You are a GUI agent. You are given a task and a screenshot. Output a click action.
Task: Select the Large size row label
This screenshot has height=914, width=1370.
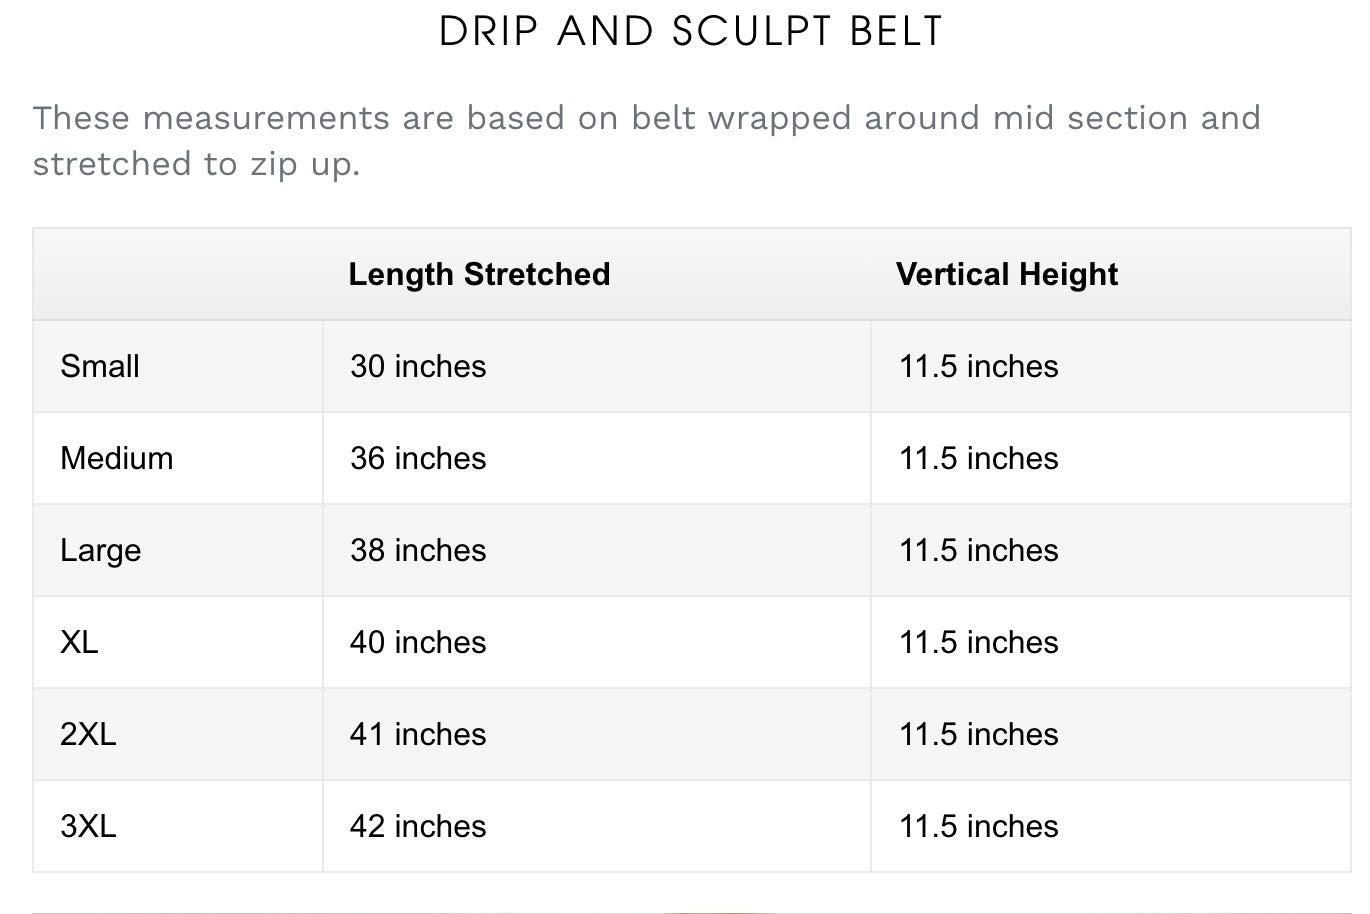point(100,550)
